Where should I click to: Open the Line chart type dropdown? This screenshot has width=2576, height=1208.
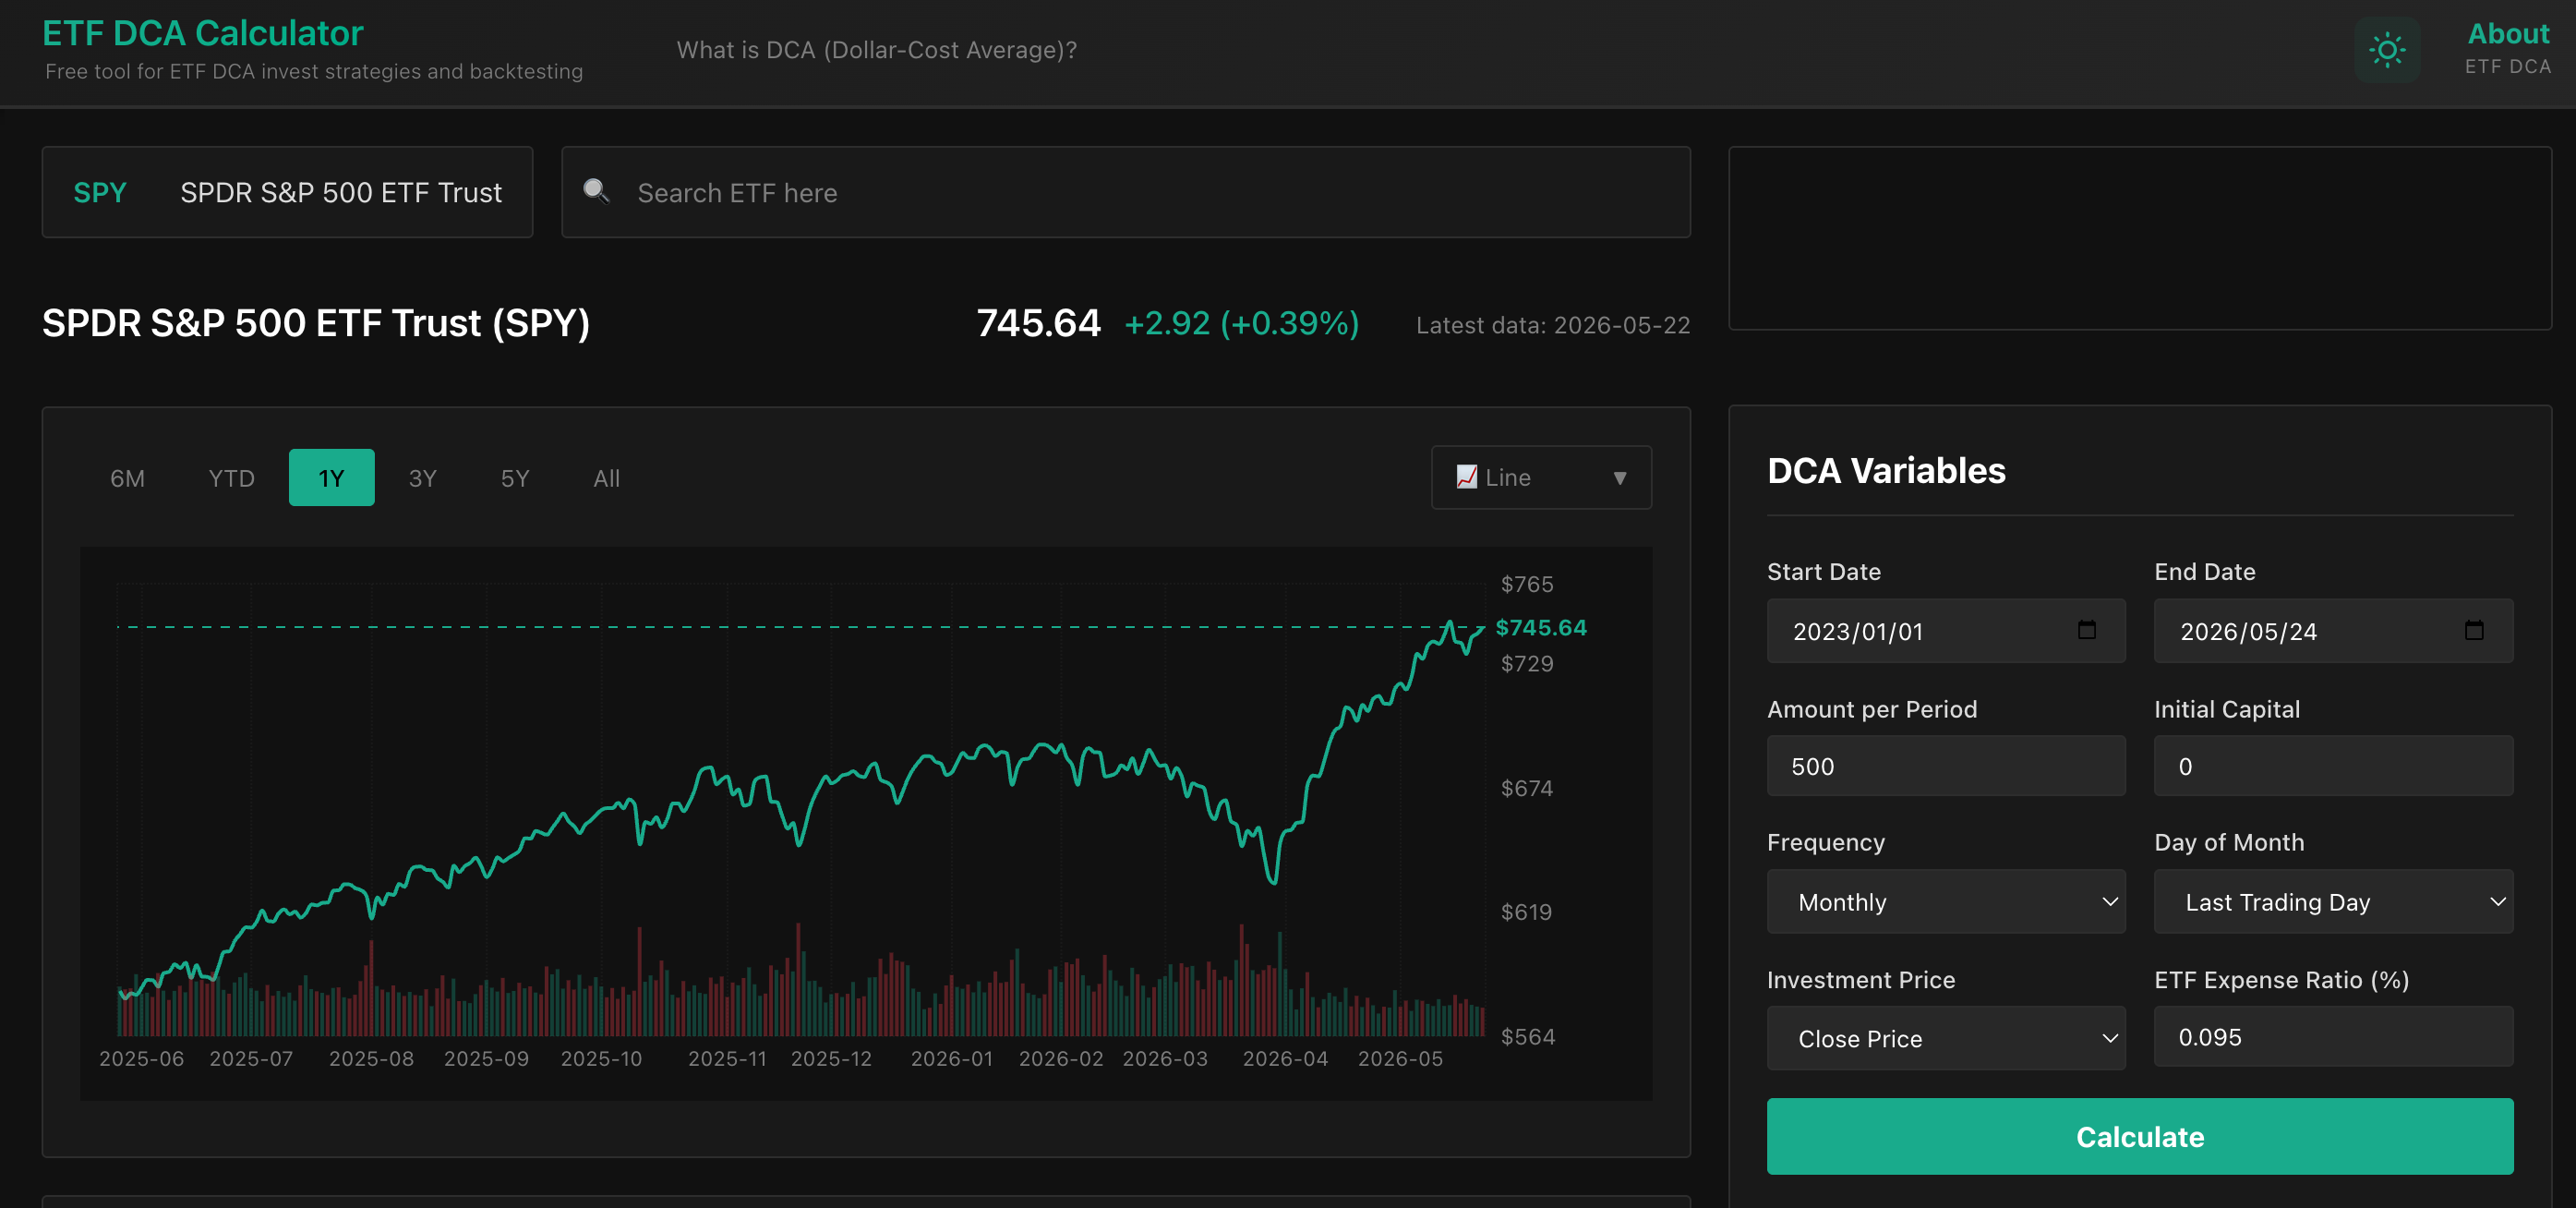tap(1541, 478)
